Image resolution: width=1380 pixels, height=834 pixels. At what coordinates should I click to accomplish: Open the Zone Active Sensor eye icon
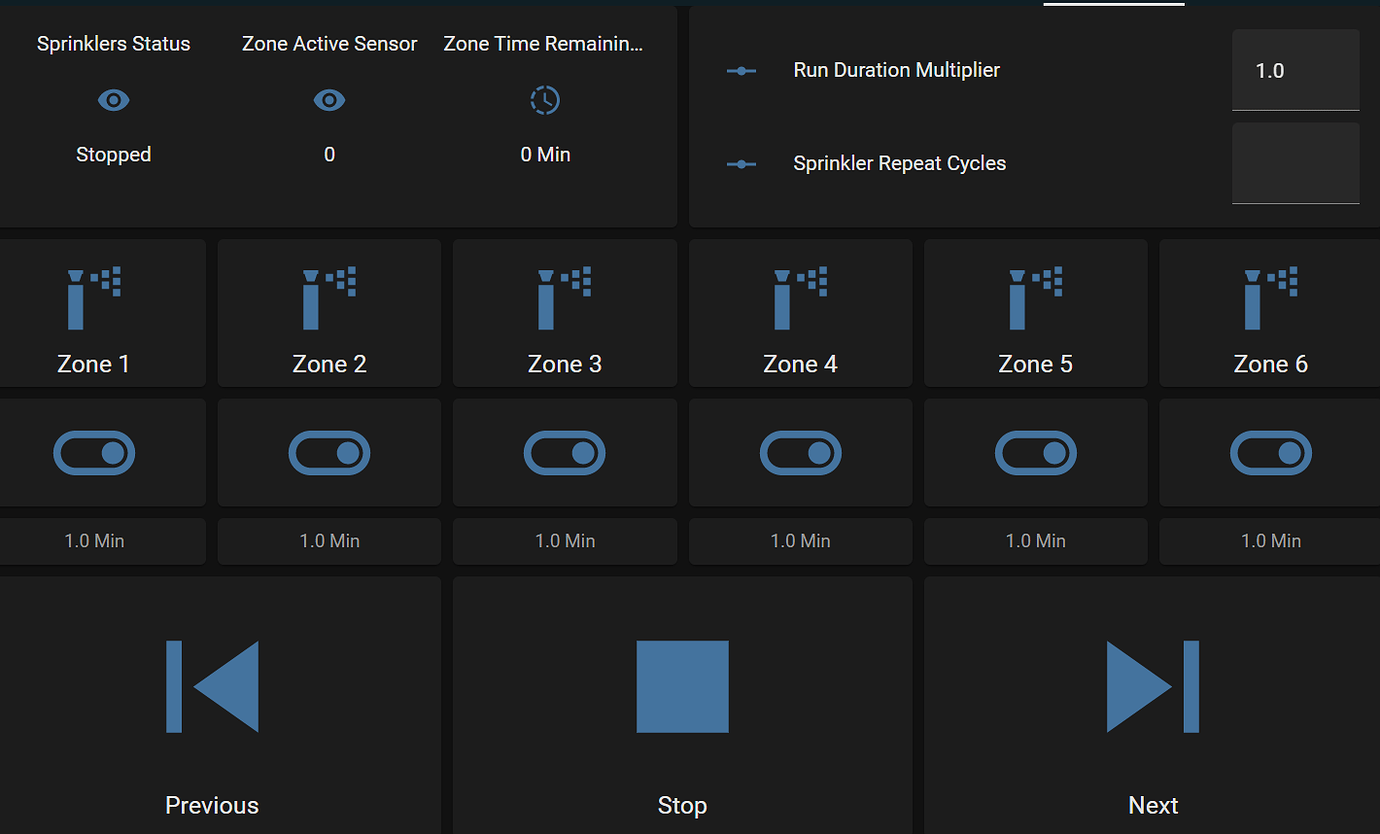coord(329,100)
